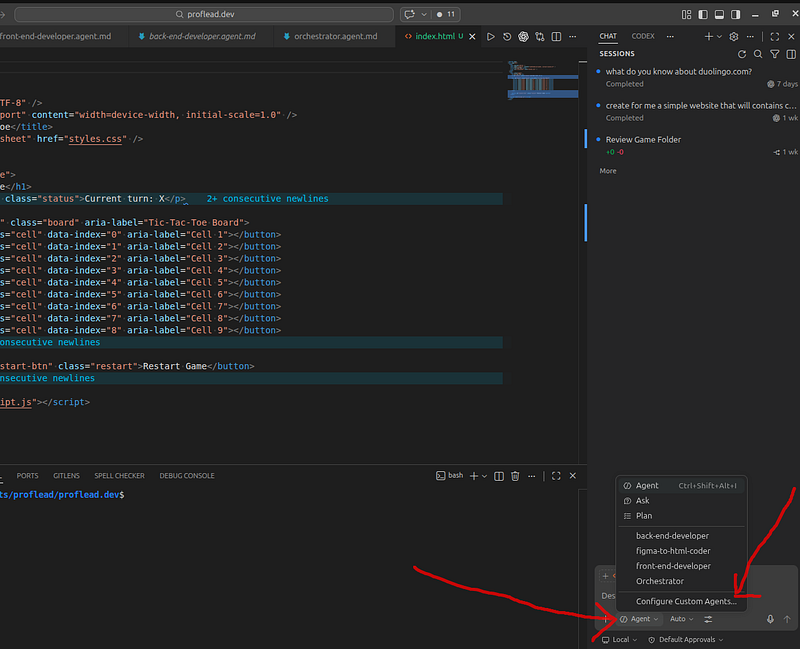The image size is (800, 649).
Task: Expand the Agent mode dropdown
Action: tap(639, 619)
